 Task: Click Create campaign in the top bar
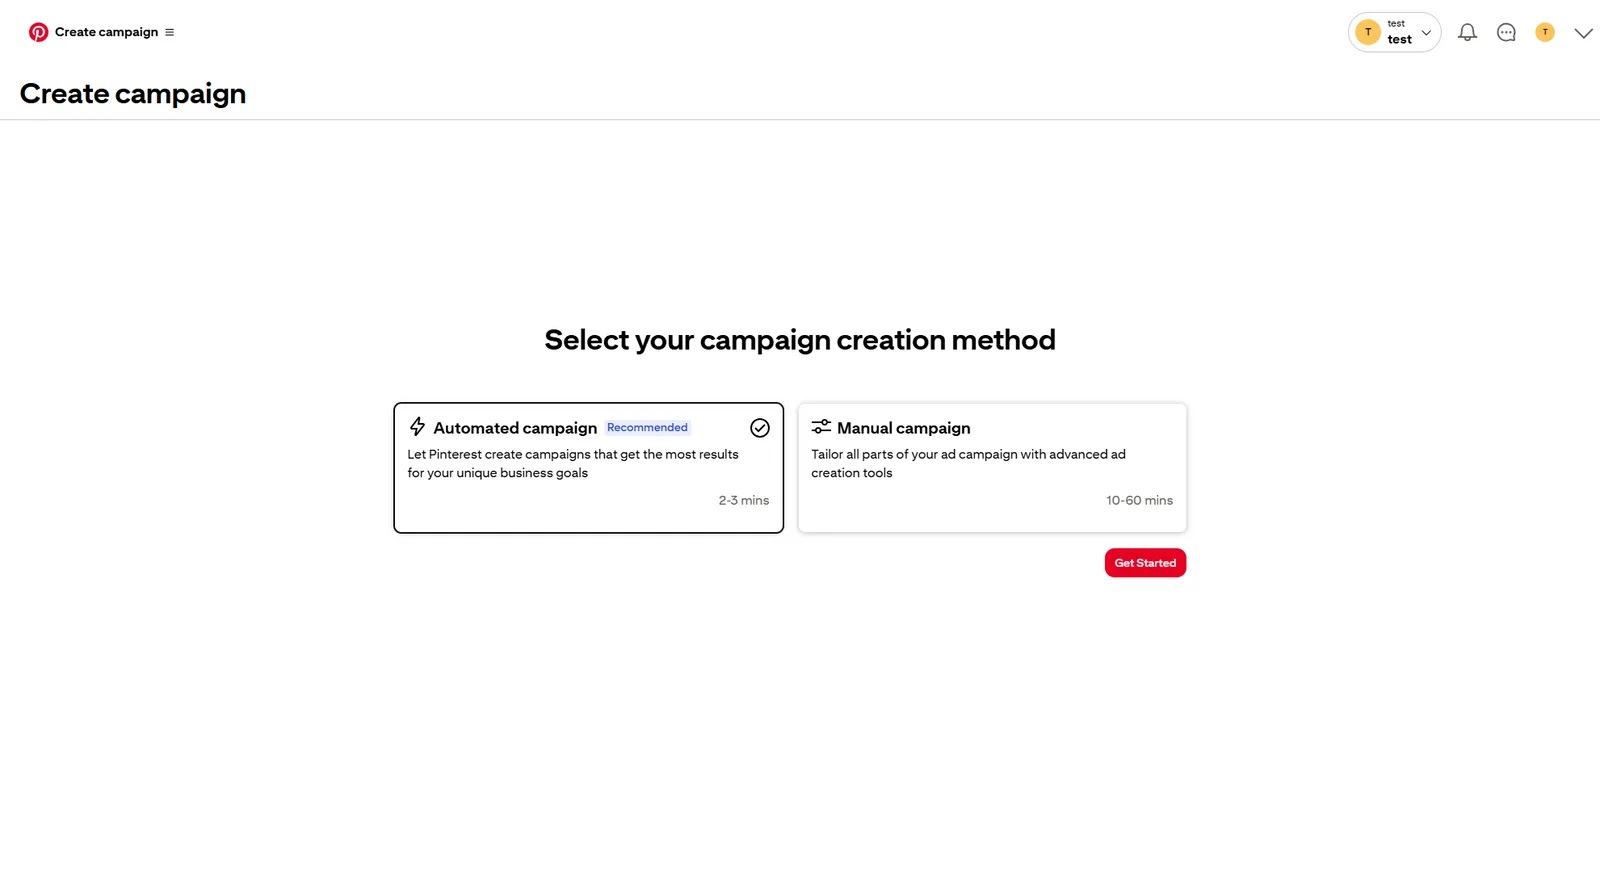[x=106, y=31]
